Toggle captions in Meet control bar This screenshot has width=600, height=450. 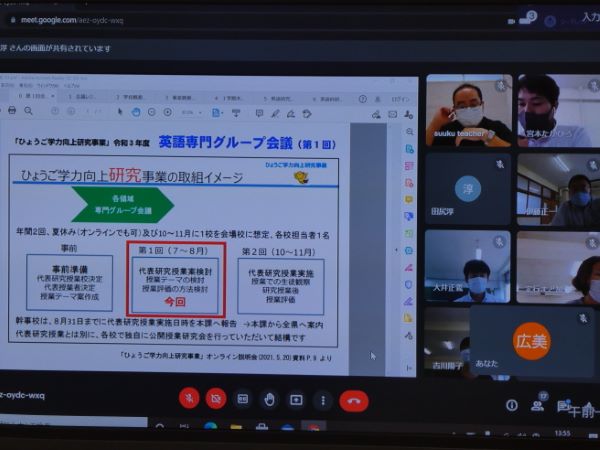click(243, 399)
